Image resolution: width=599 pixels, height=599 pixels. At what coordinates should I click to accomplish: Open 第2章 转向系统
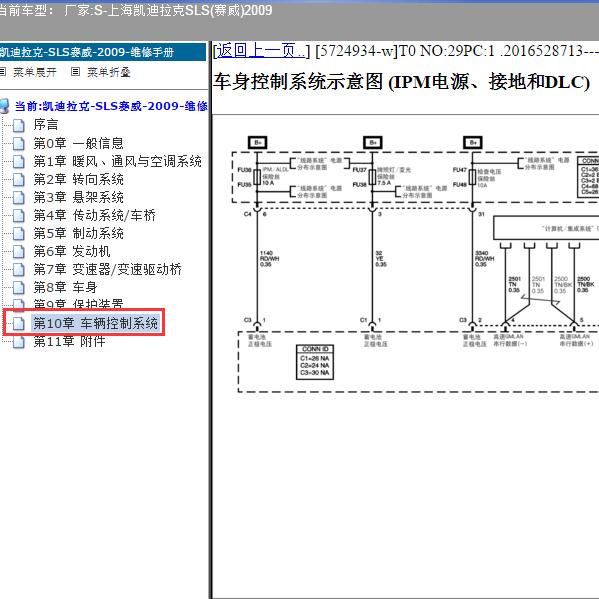point(79,179)
